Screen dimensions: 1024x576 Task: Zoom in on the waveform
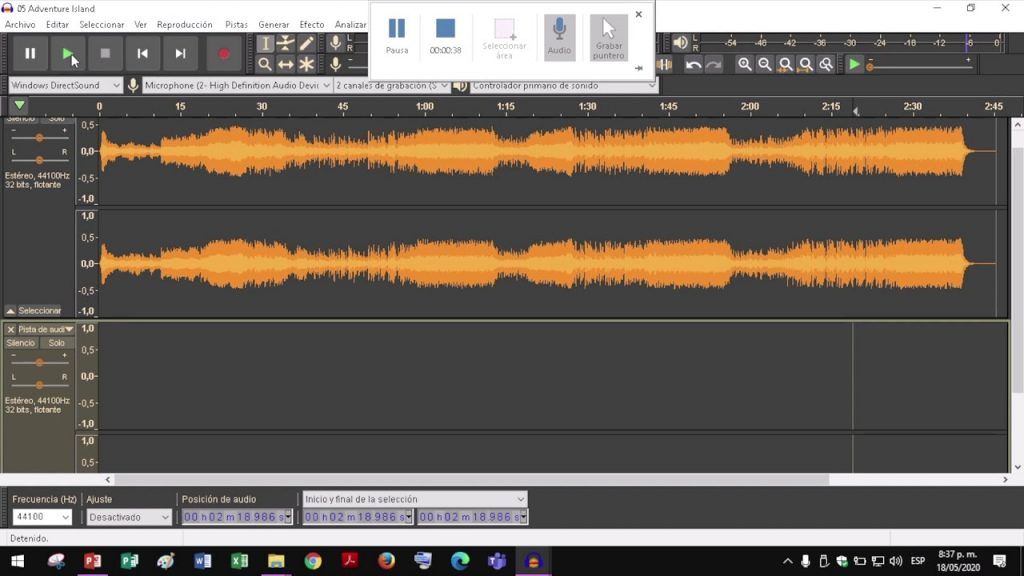pos(746,63)
